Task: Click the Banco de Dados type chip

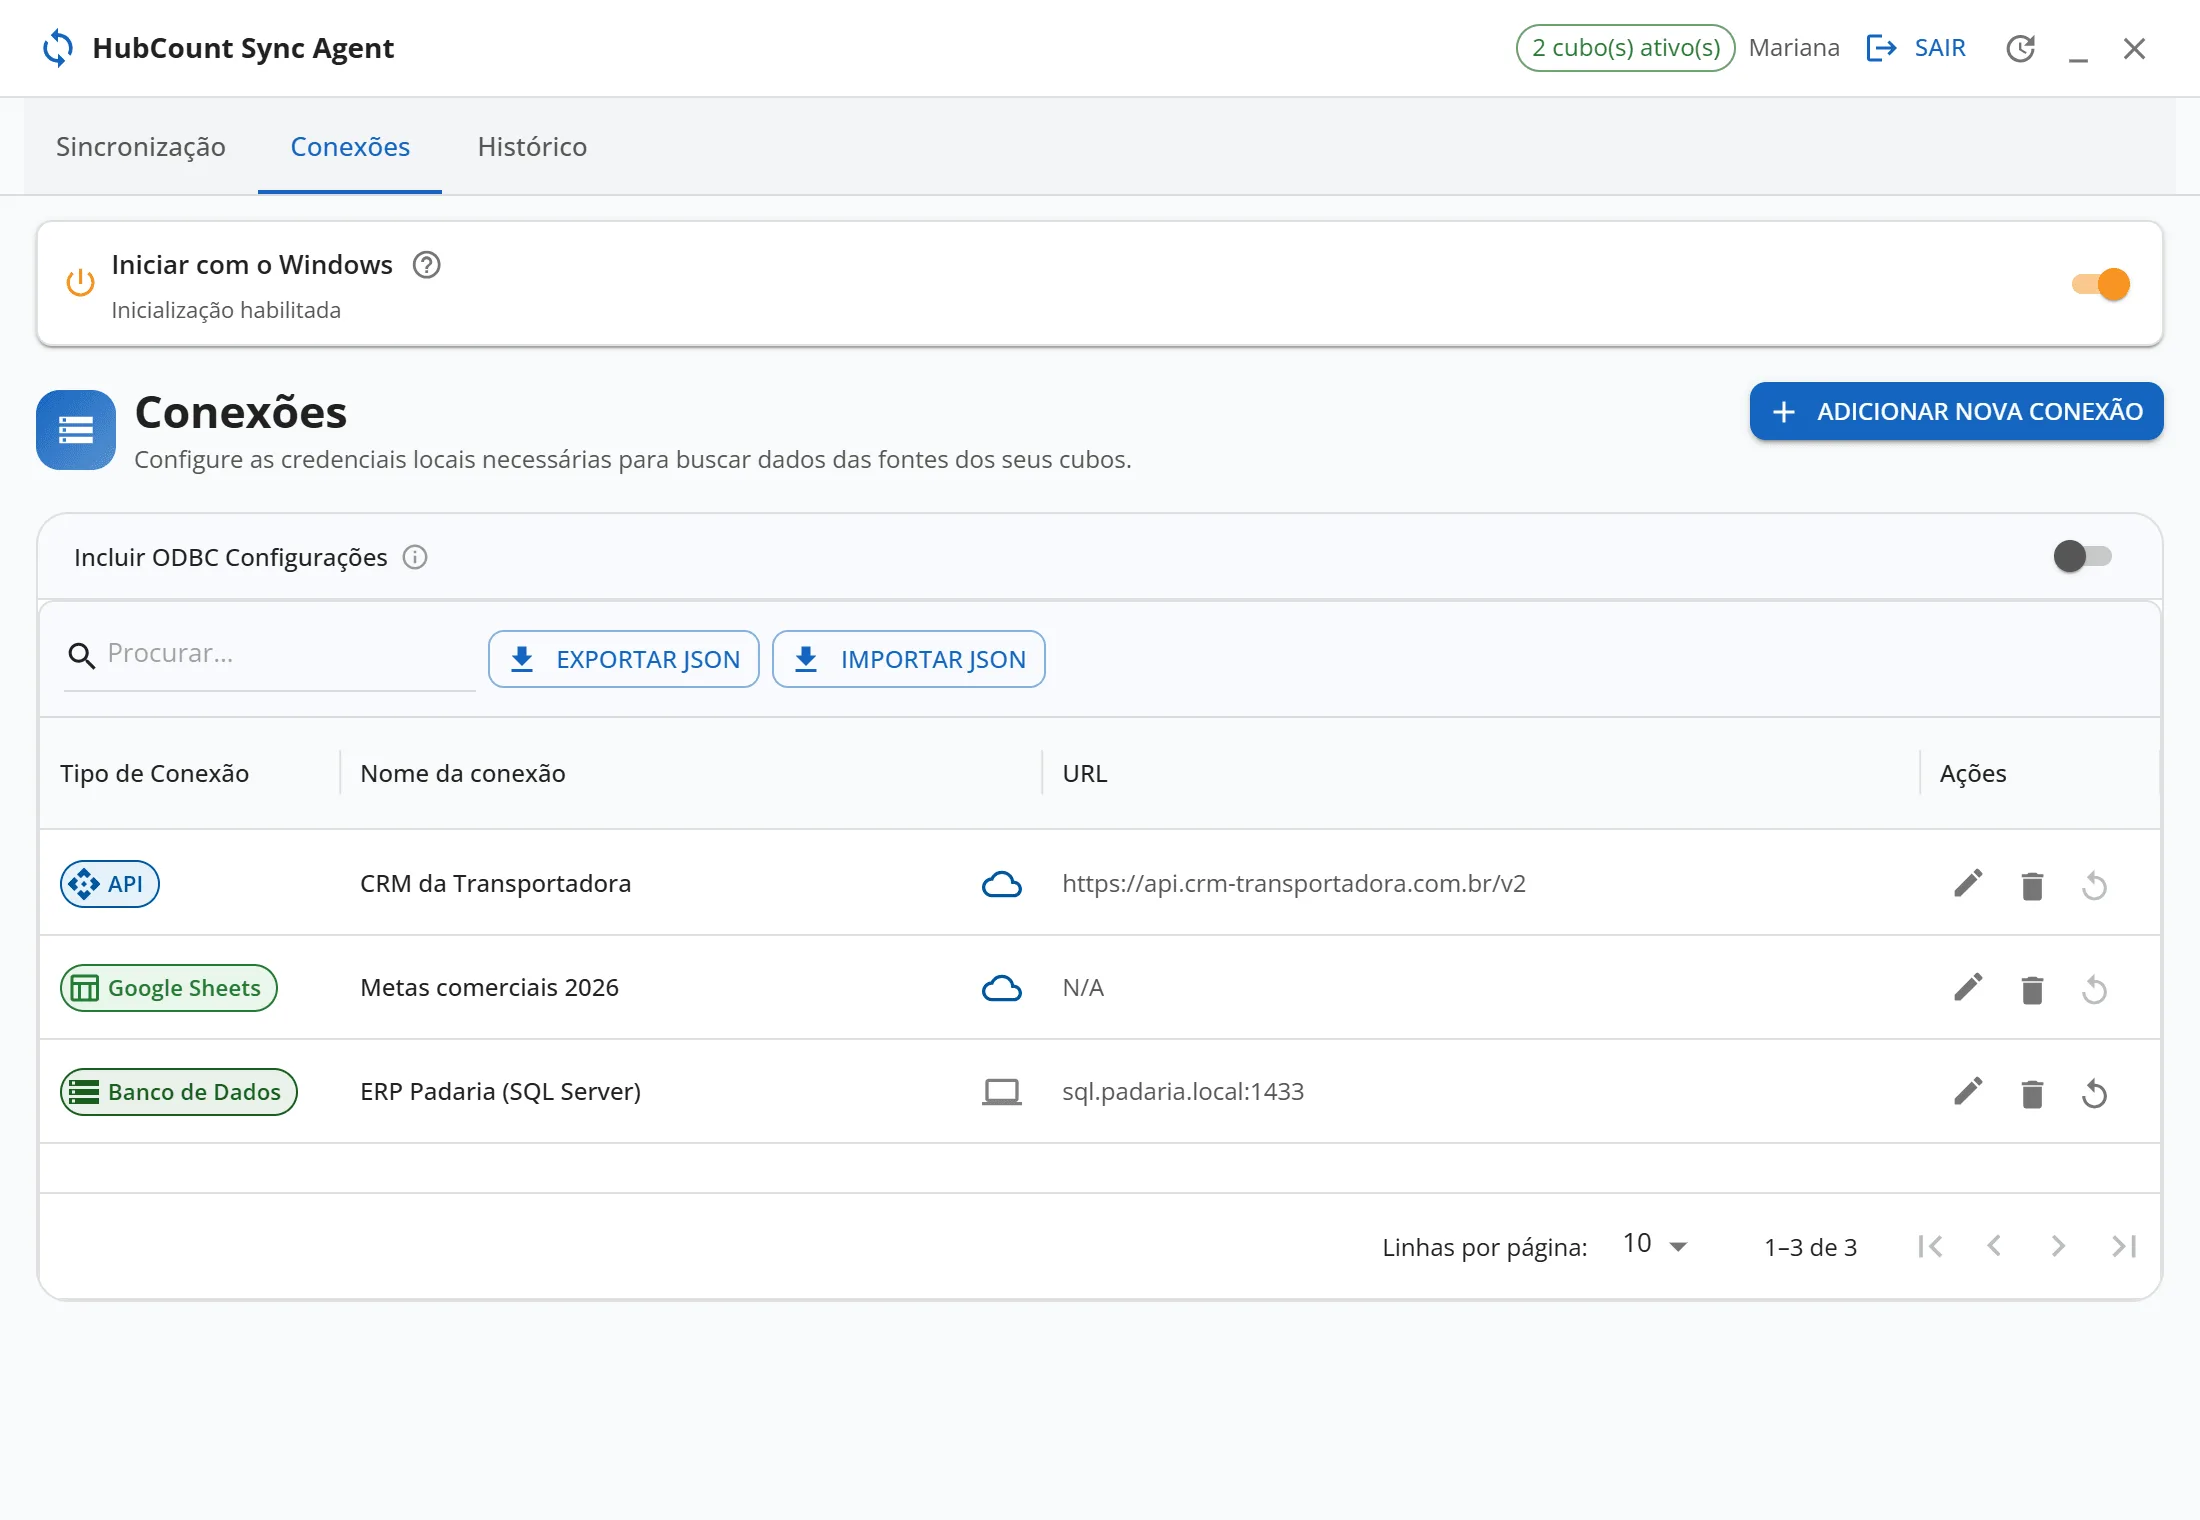Action: (x=179, y=1092)
